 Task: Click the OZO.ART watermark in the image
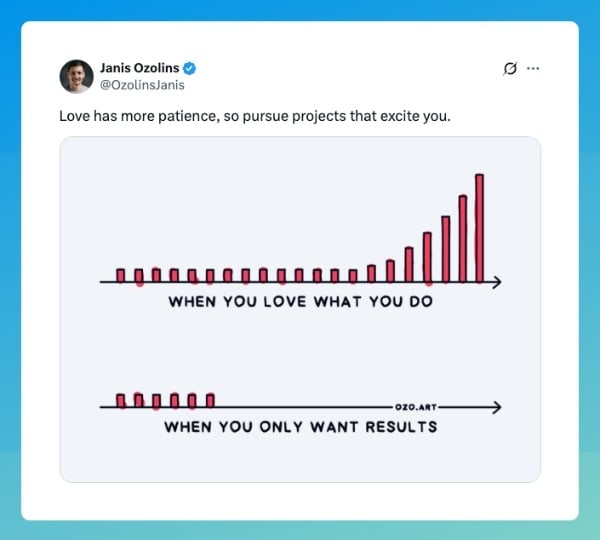[x=414, y=408]
